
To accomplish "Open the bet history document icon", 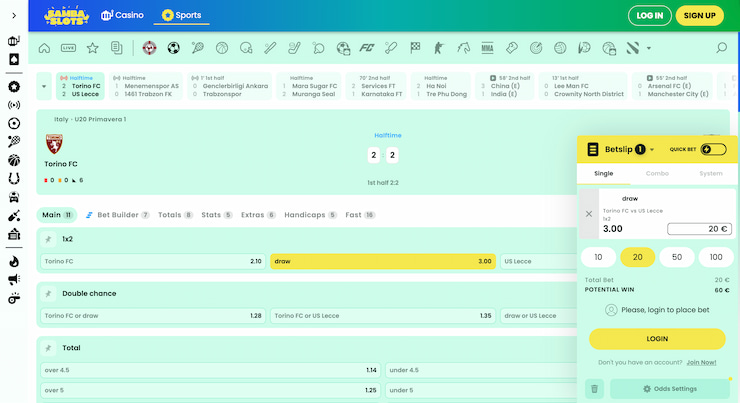I will click(x=117, y=48).
